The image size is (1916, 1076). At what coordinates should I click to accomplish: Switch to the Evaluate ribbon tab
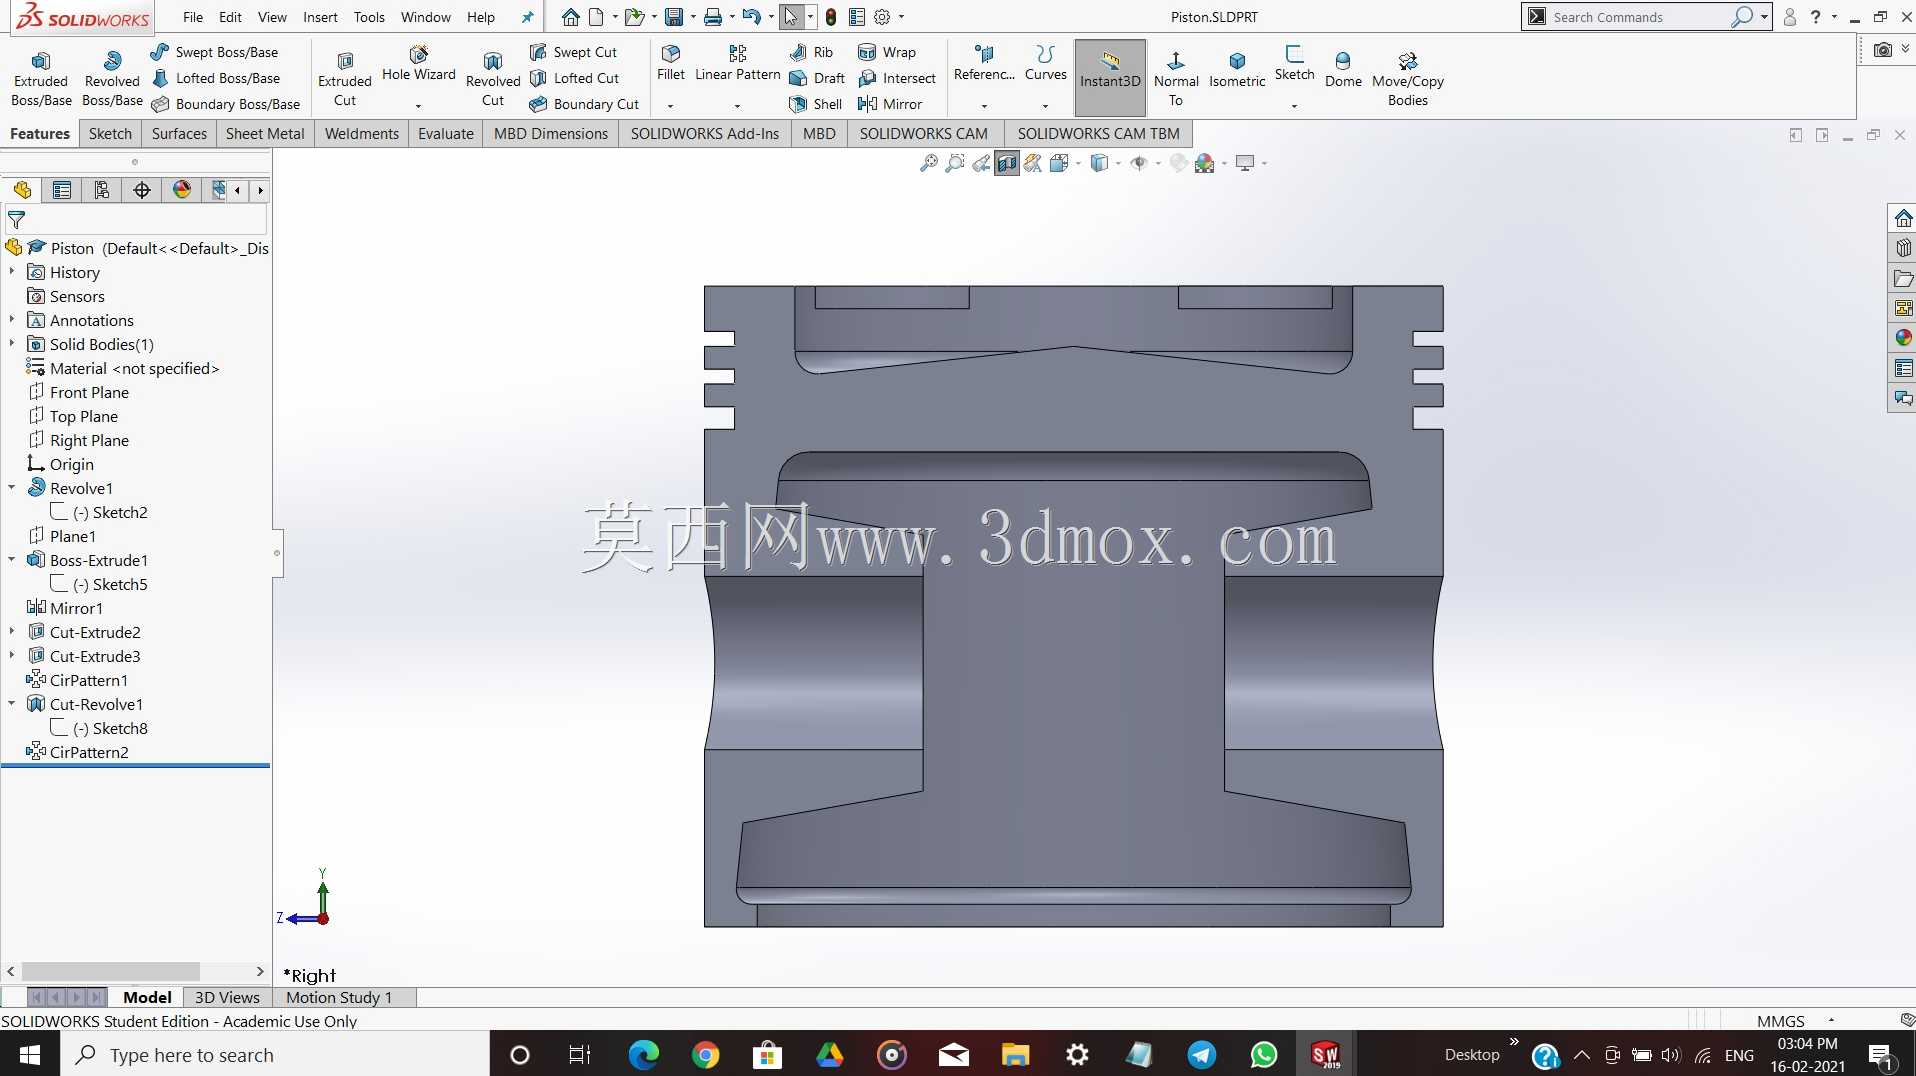click(x=446, y=134)
